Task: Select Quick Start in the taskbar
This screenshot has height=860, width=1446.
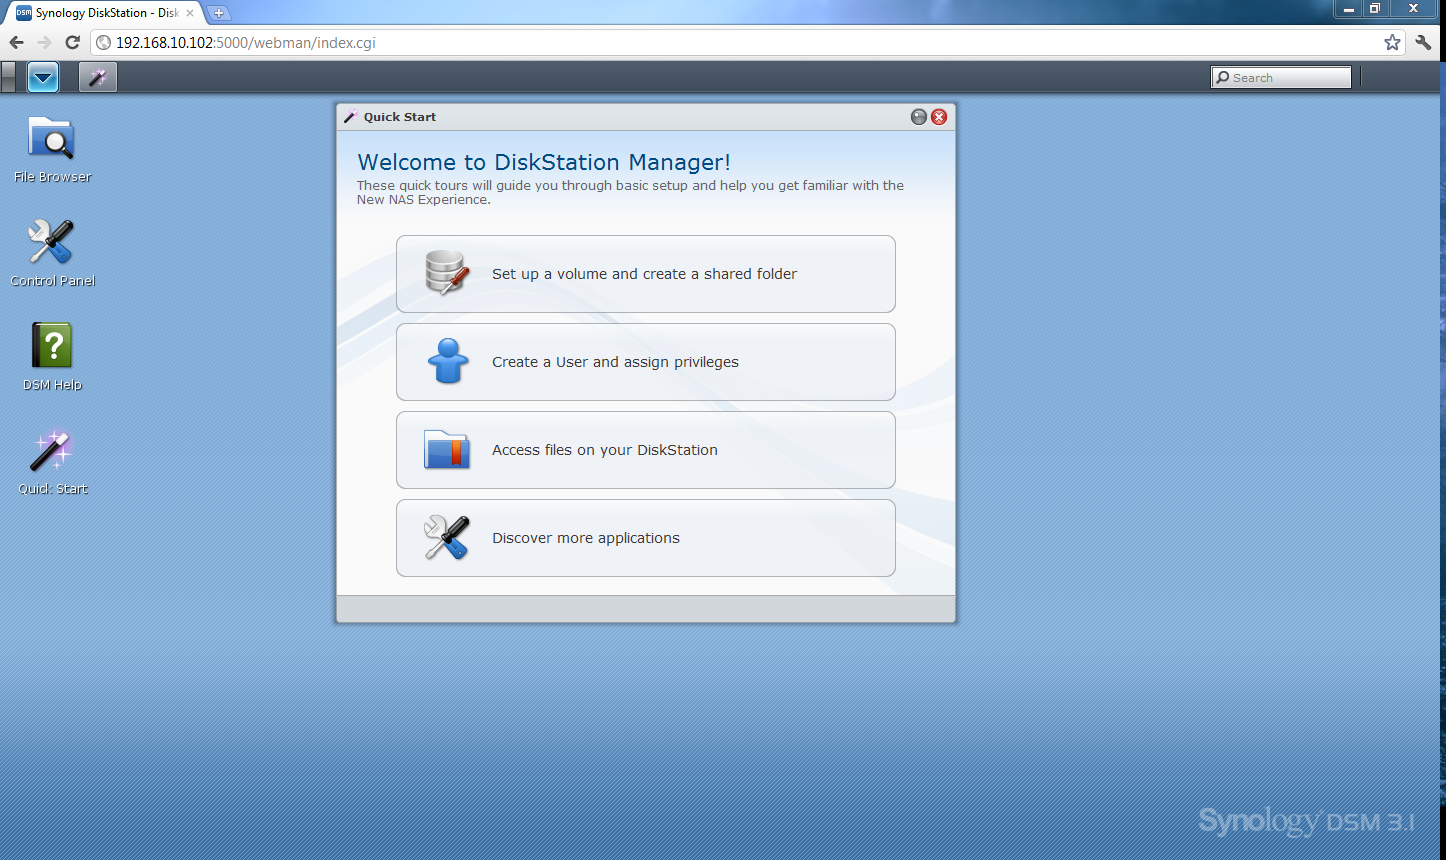Action: point(98,77)
